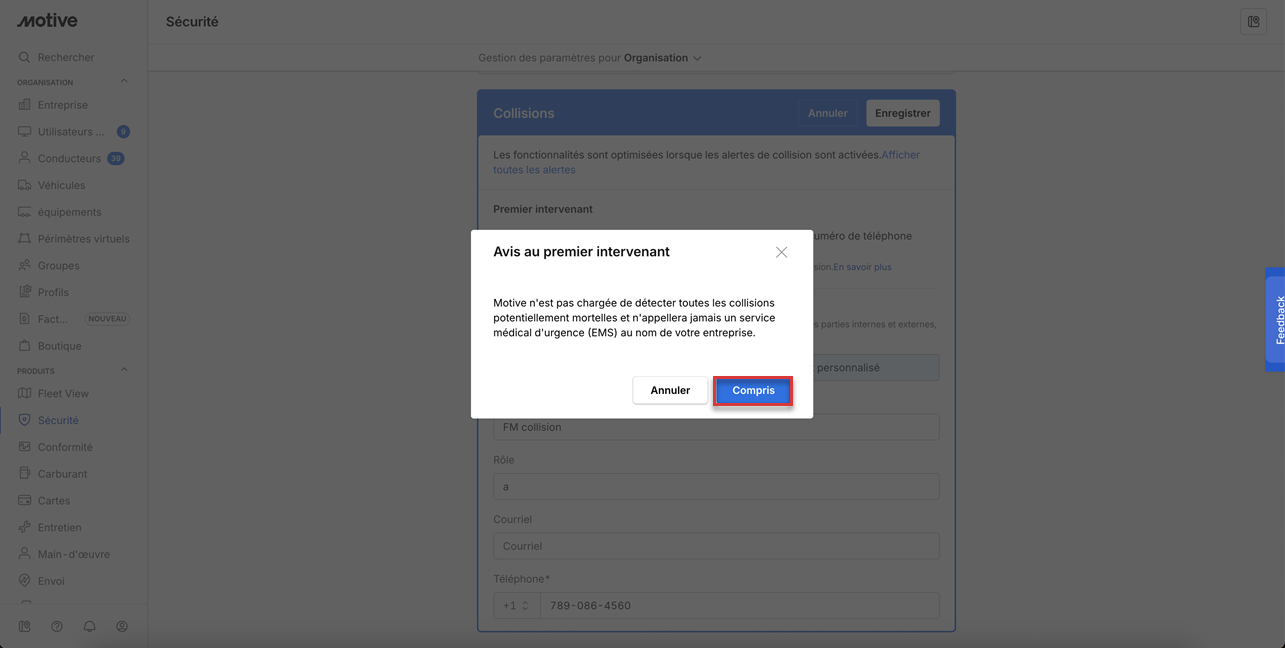The height and width of the screenshot is (648, 1285).
Task: Select Sécurité in the sidebar menu
Action: [x=58, y=420]
